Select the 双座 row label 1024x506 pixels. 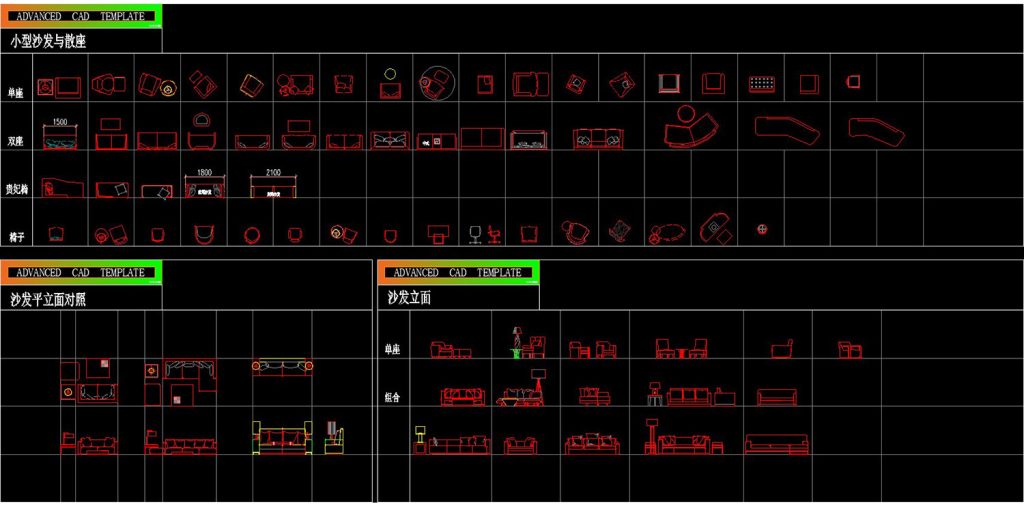pyautogui.click(x=15, y=142)
